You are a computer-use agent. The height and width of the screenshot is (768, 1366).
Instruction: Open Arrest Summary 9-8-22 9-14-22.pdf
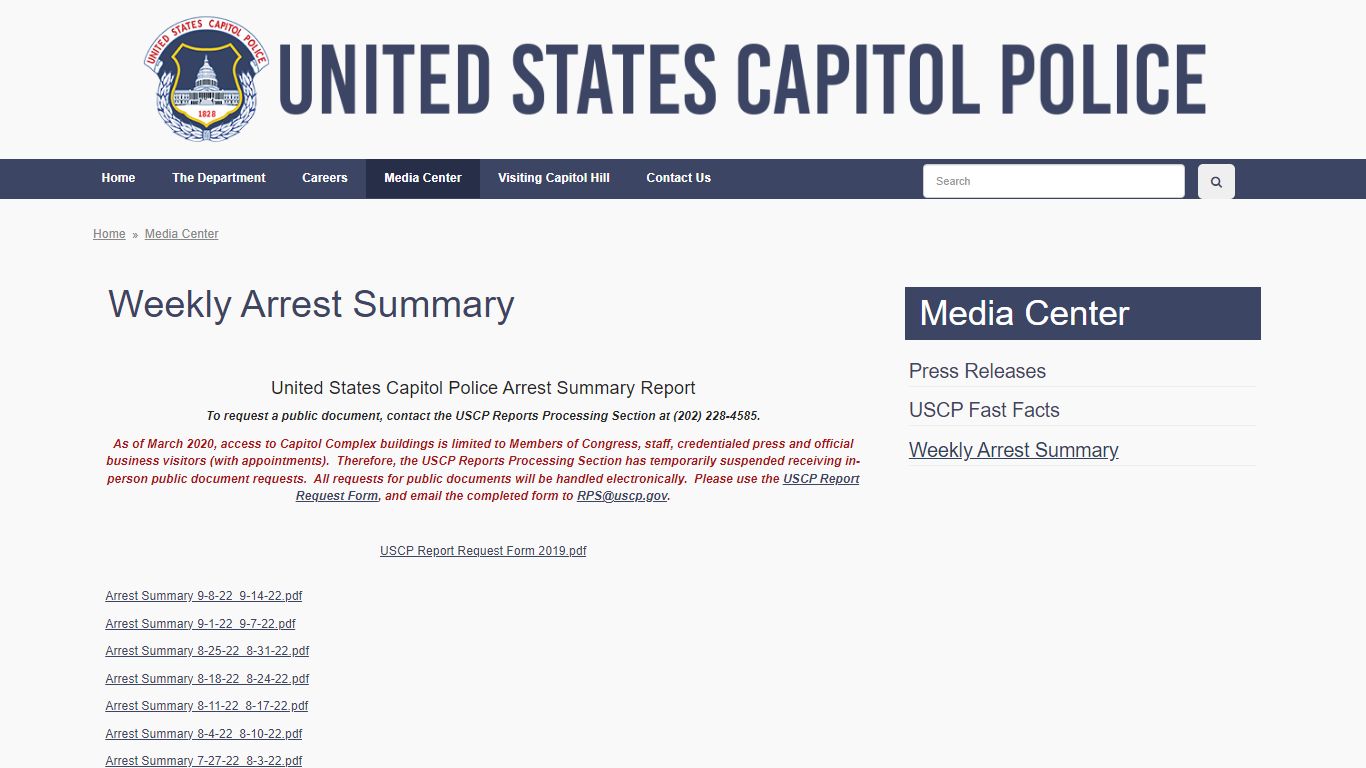pyautogui.click(x=204, y=596)
